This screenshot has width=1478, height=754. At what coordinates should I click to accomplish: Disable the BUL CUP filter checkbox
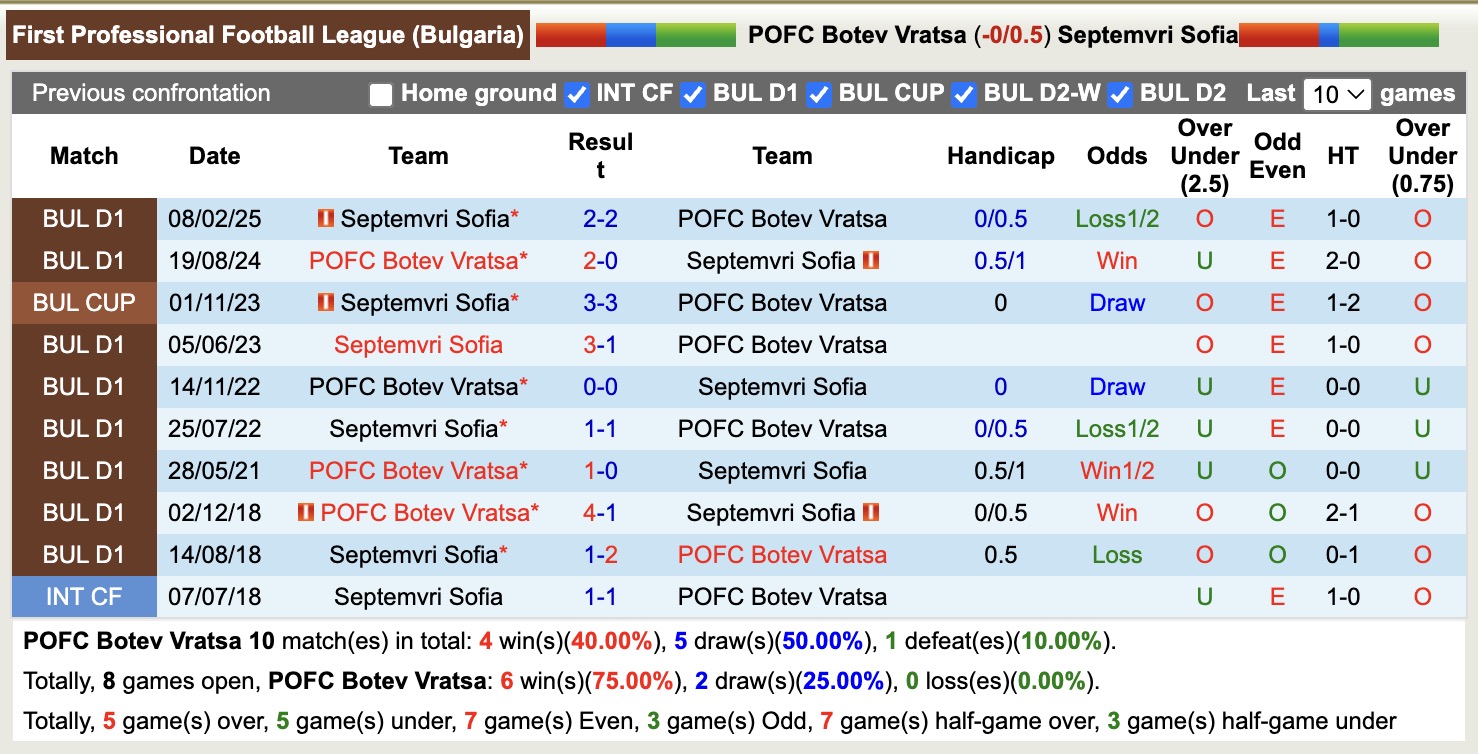pos(819,94)
